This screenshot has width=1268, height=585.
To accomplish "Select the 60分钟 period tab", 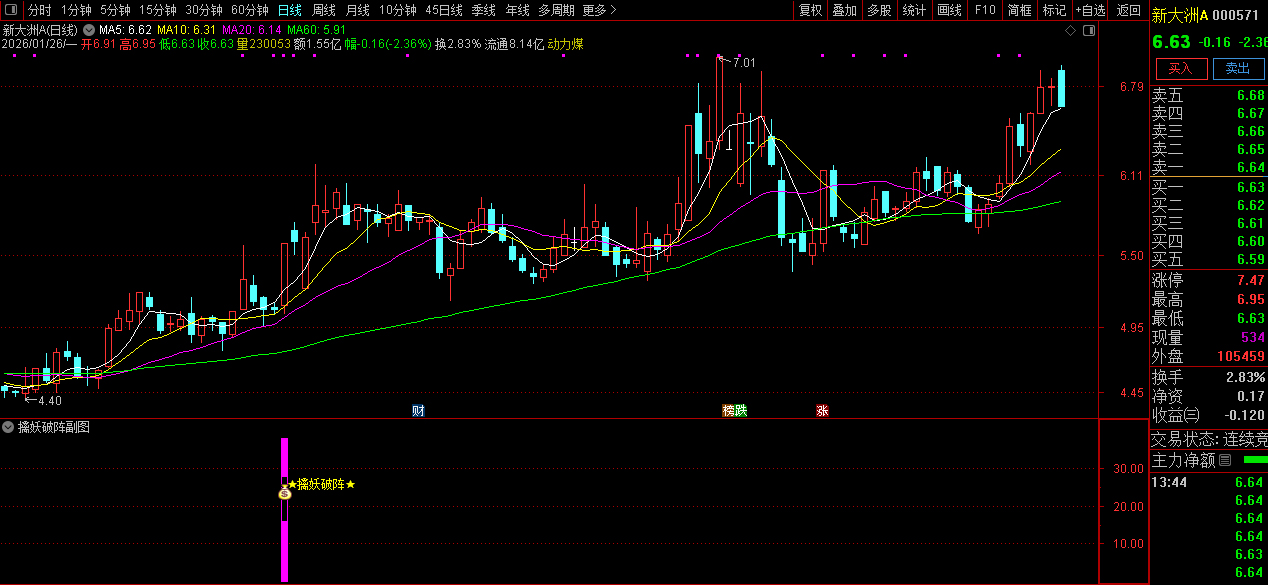I will (x=250, y=10).
